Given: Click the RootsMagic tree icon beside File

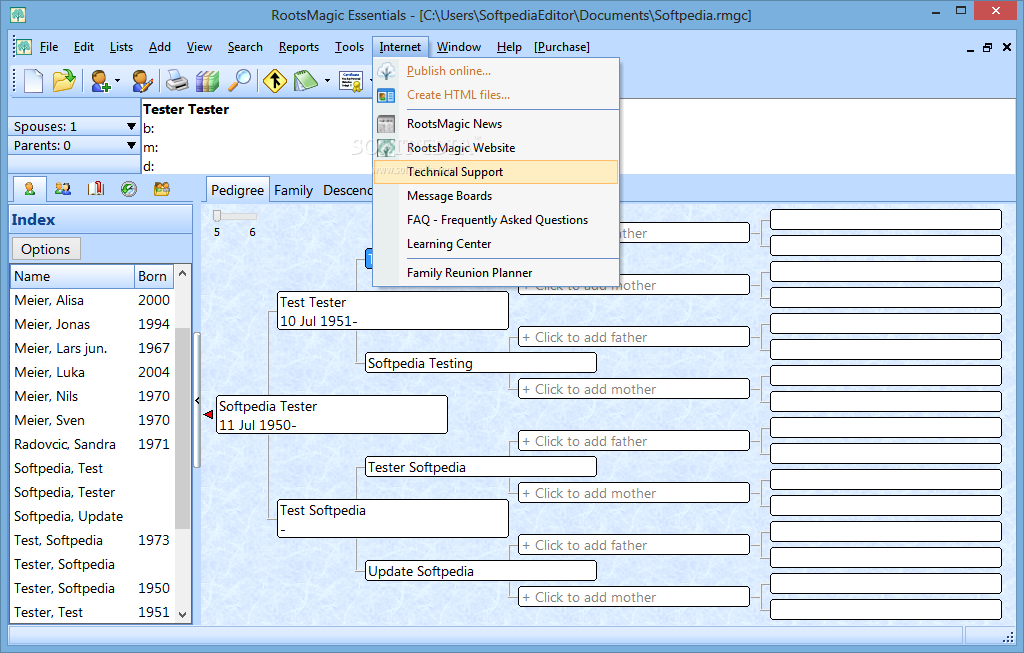Looking at the screenshot, I should pyautogui.click(x=24, y=47).
